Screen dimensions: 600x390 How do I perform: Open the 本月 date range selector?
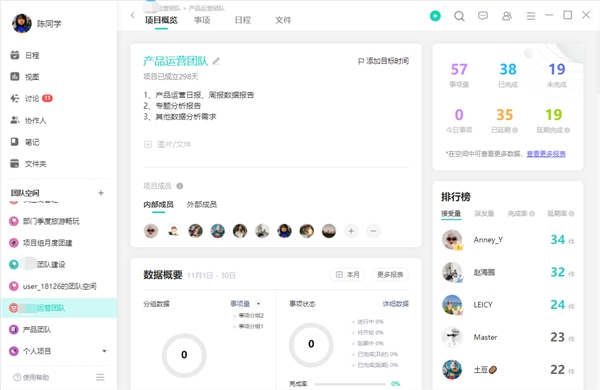pyautogui.click(x=347, y=274)
